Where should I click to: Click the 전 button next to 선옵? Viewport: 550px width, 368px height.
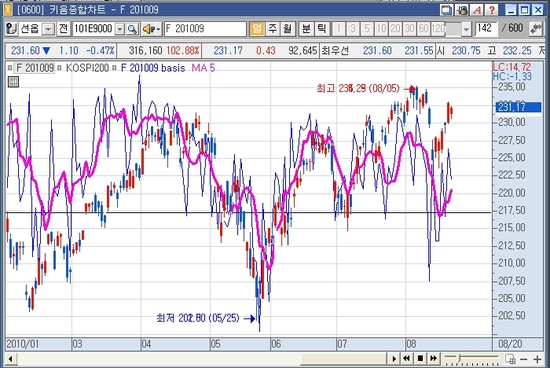coord(63,29)
